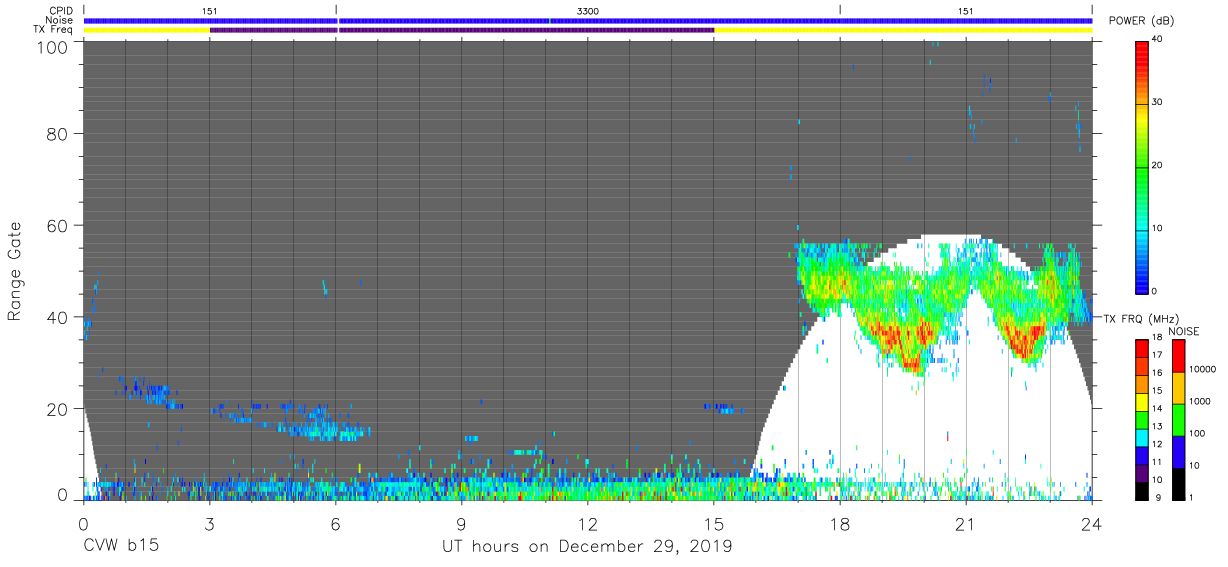Click the 30 tick on POWER scale

pyautogui.click(x=1158, y=103)
